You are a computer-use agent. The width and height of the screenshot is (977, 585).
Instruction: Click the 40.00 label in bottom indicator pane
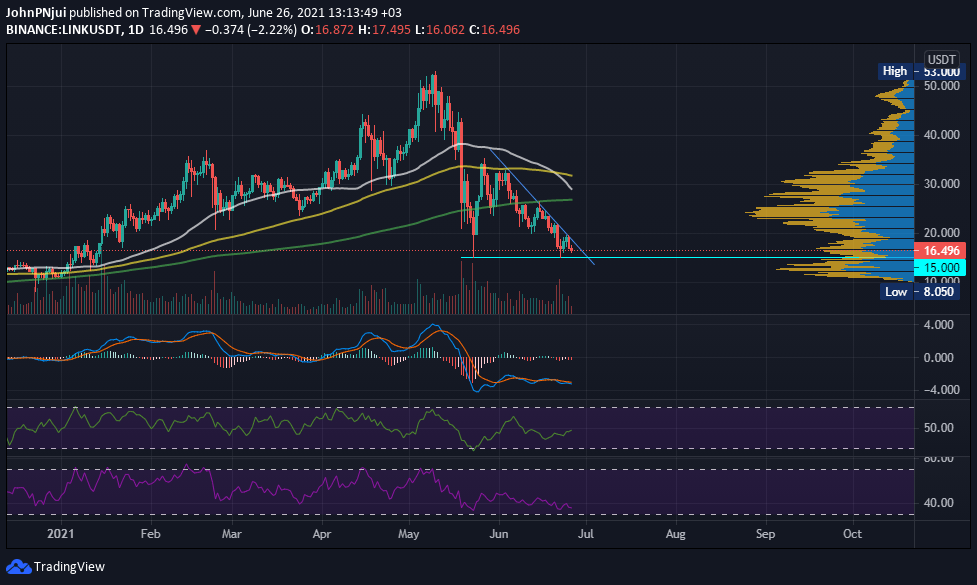click(941, 503)
